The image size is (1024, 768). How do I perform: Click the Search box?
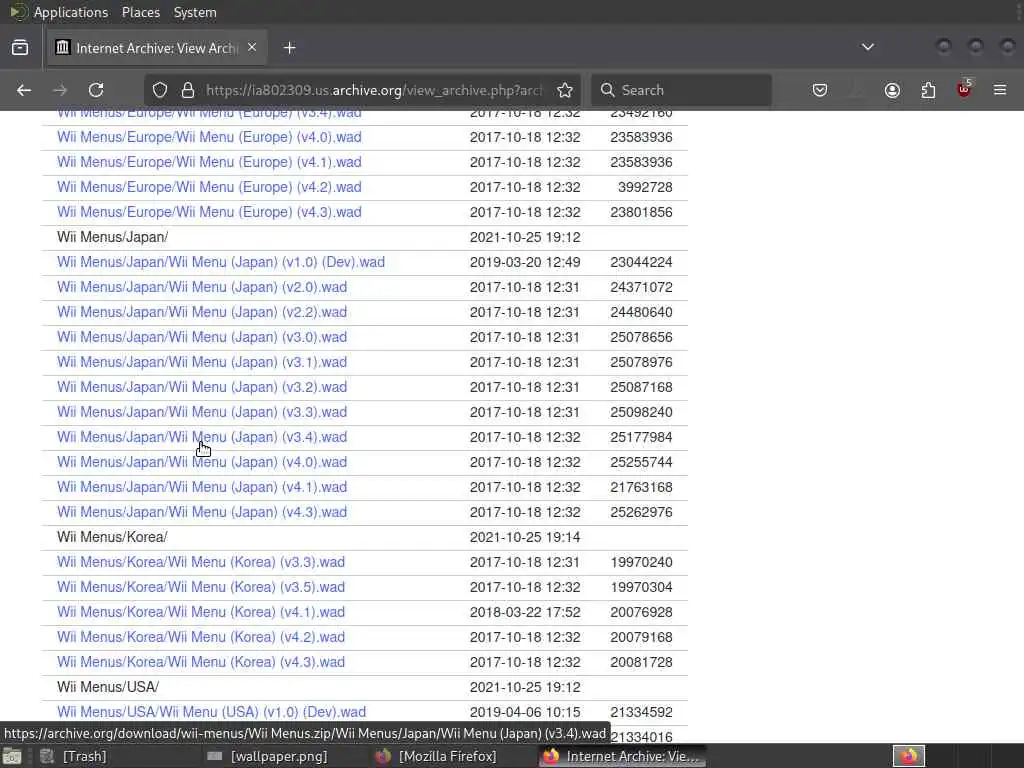pyautogui.click(x=681, y=90)
